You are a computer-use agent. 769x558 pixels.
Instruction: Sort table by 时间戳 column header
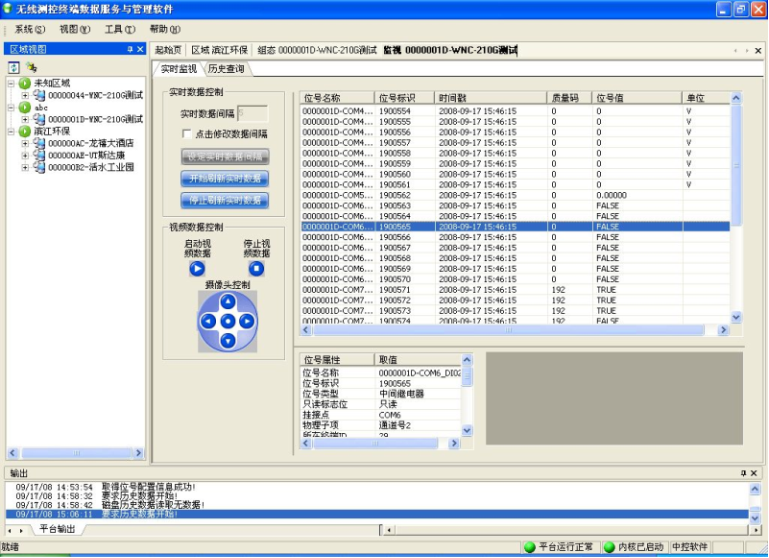tap(490, 98)
